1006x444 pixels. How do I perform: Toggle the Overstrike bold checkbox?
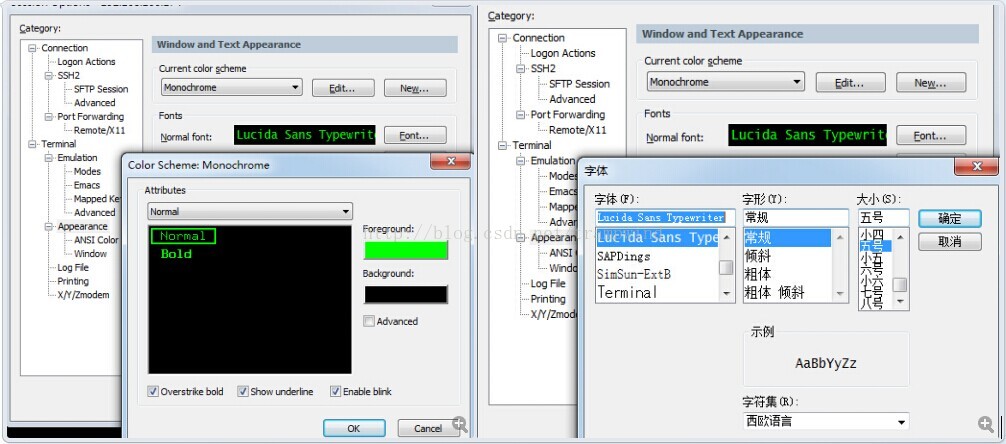[153, 391]
